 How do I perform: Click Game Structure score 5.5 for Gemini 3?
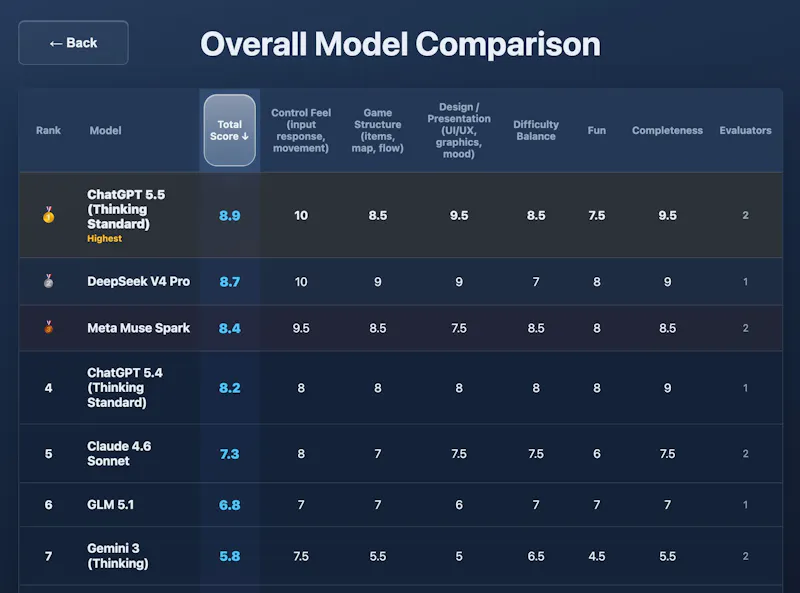coord(378,556)
